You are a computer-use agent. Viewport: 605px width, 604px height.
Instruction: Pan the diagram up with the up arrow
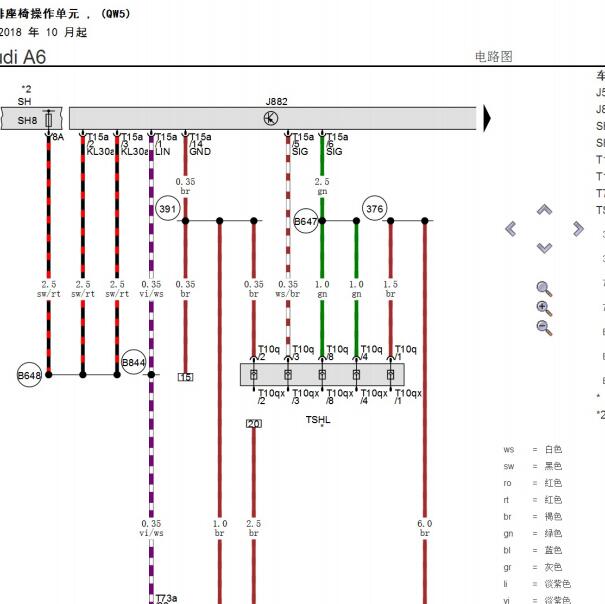pyautogui.click(x=544, y=210)
